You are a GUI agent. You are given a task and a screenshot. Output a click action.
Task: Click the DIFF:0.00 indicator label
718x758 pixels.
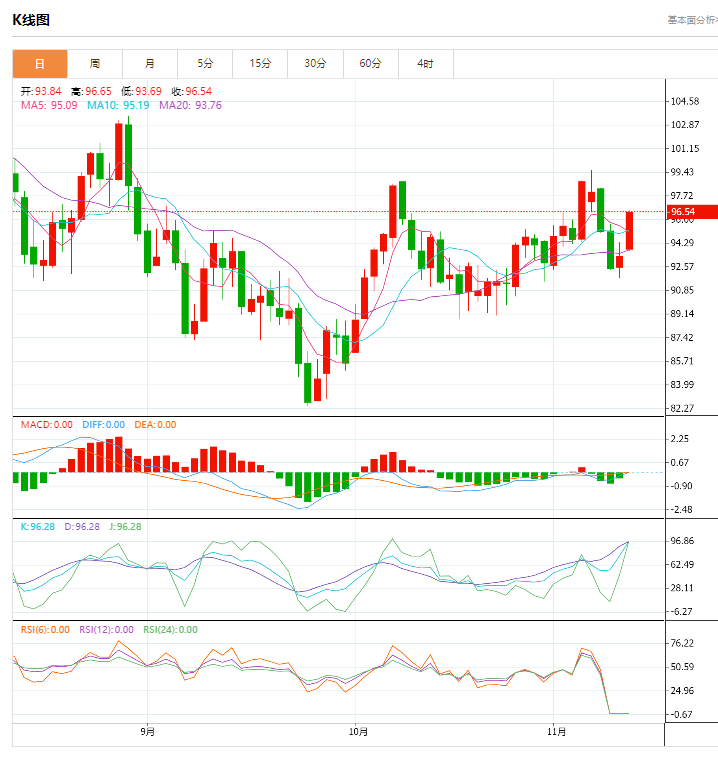point(103,425)
